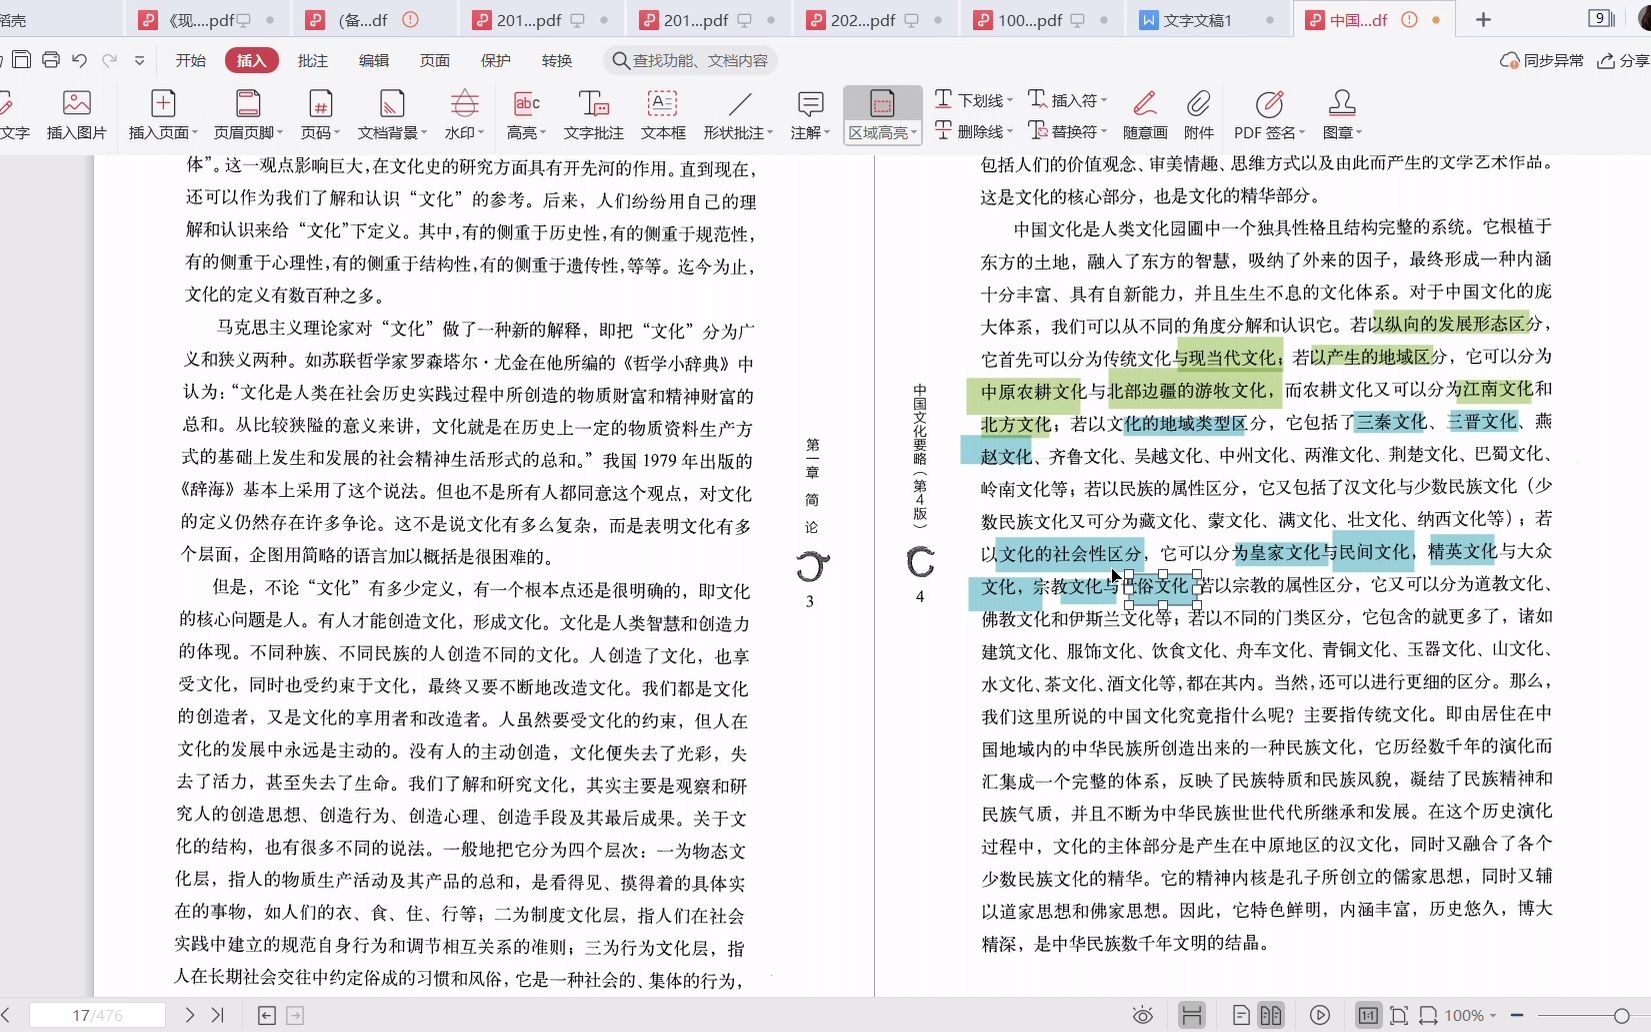Toggle eye-protection mode icon in status bar

[x=1143, y=1015]
